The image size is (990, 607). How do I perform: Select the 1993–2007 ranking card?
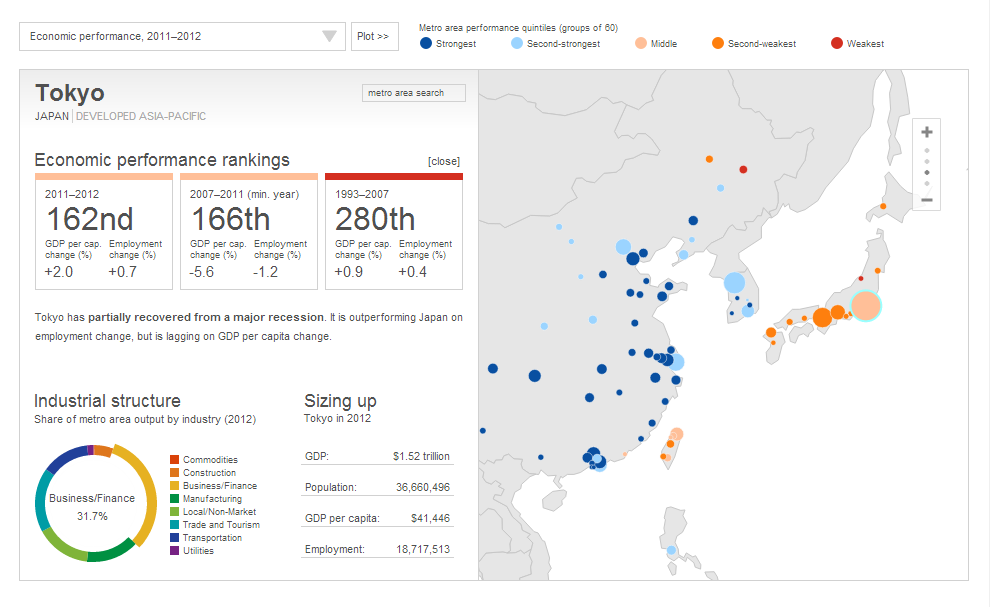click(393, 231)
